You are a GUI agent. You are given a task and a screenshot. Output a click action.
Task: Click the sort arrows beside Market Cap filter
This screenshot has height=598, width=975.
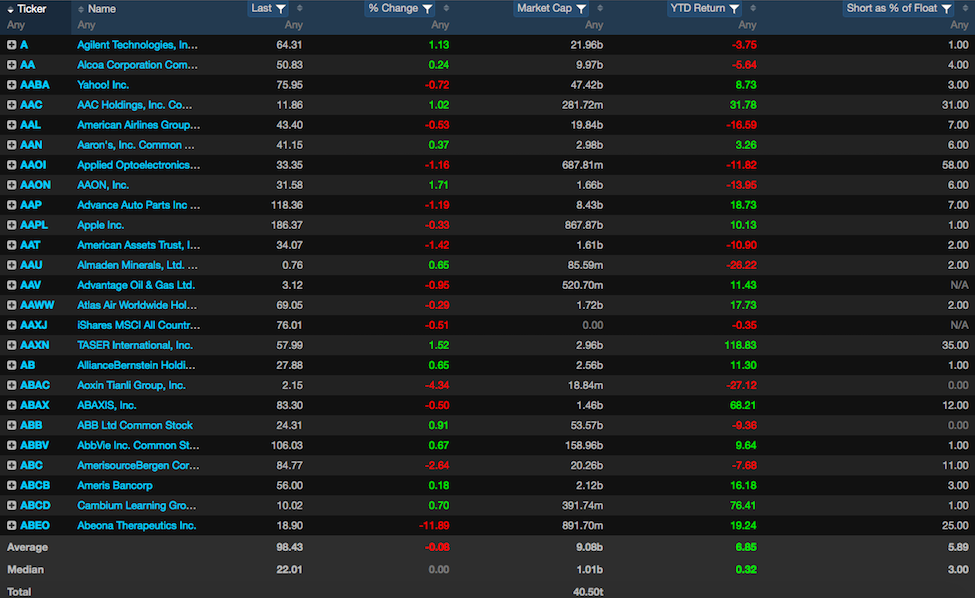coord(599,9)
